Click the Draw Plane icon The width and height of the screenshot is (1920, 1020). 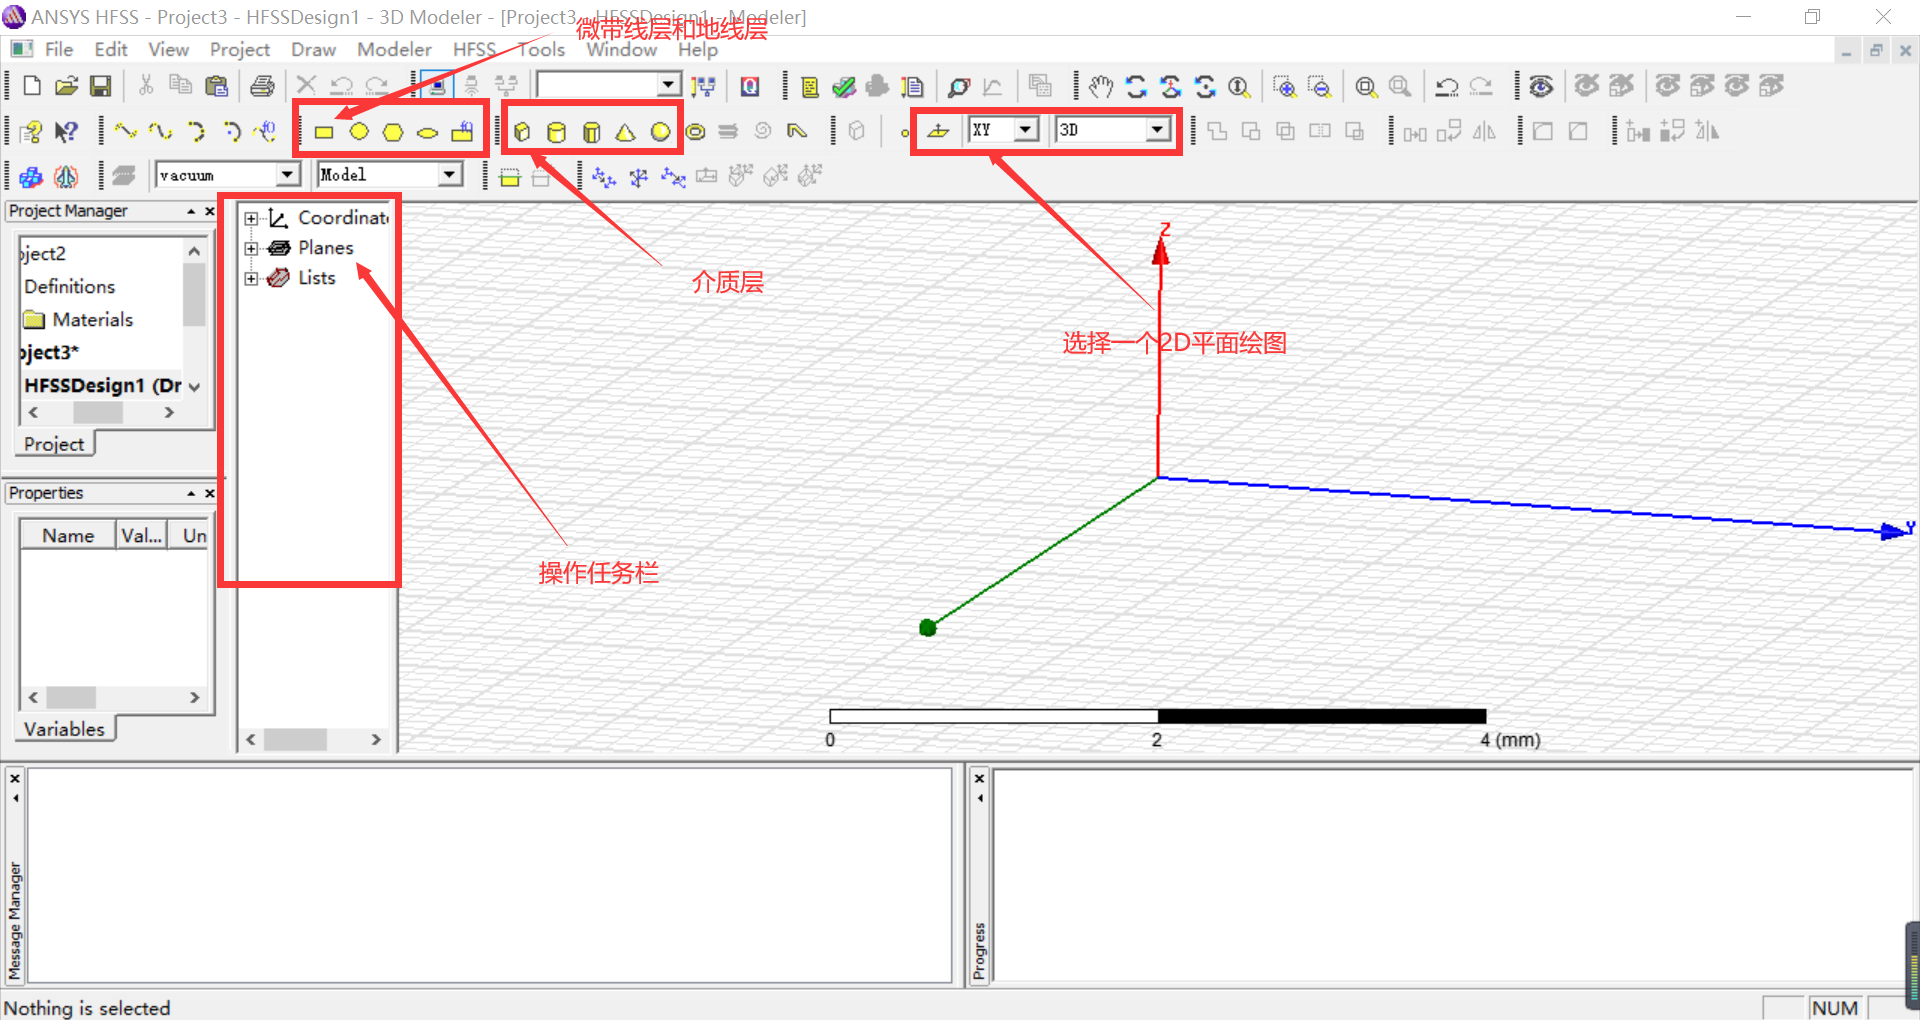938,131
